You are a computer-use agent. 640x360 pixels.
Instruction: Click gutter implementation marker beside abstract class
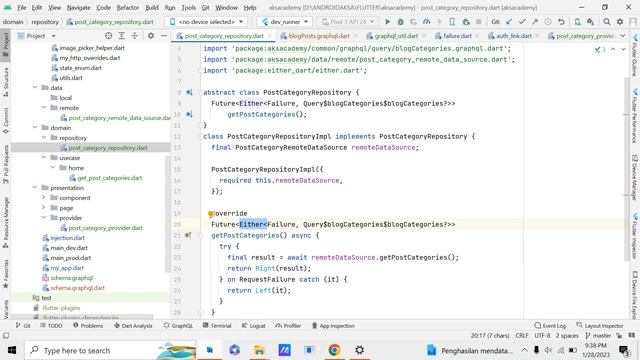pos(189,92)
